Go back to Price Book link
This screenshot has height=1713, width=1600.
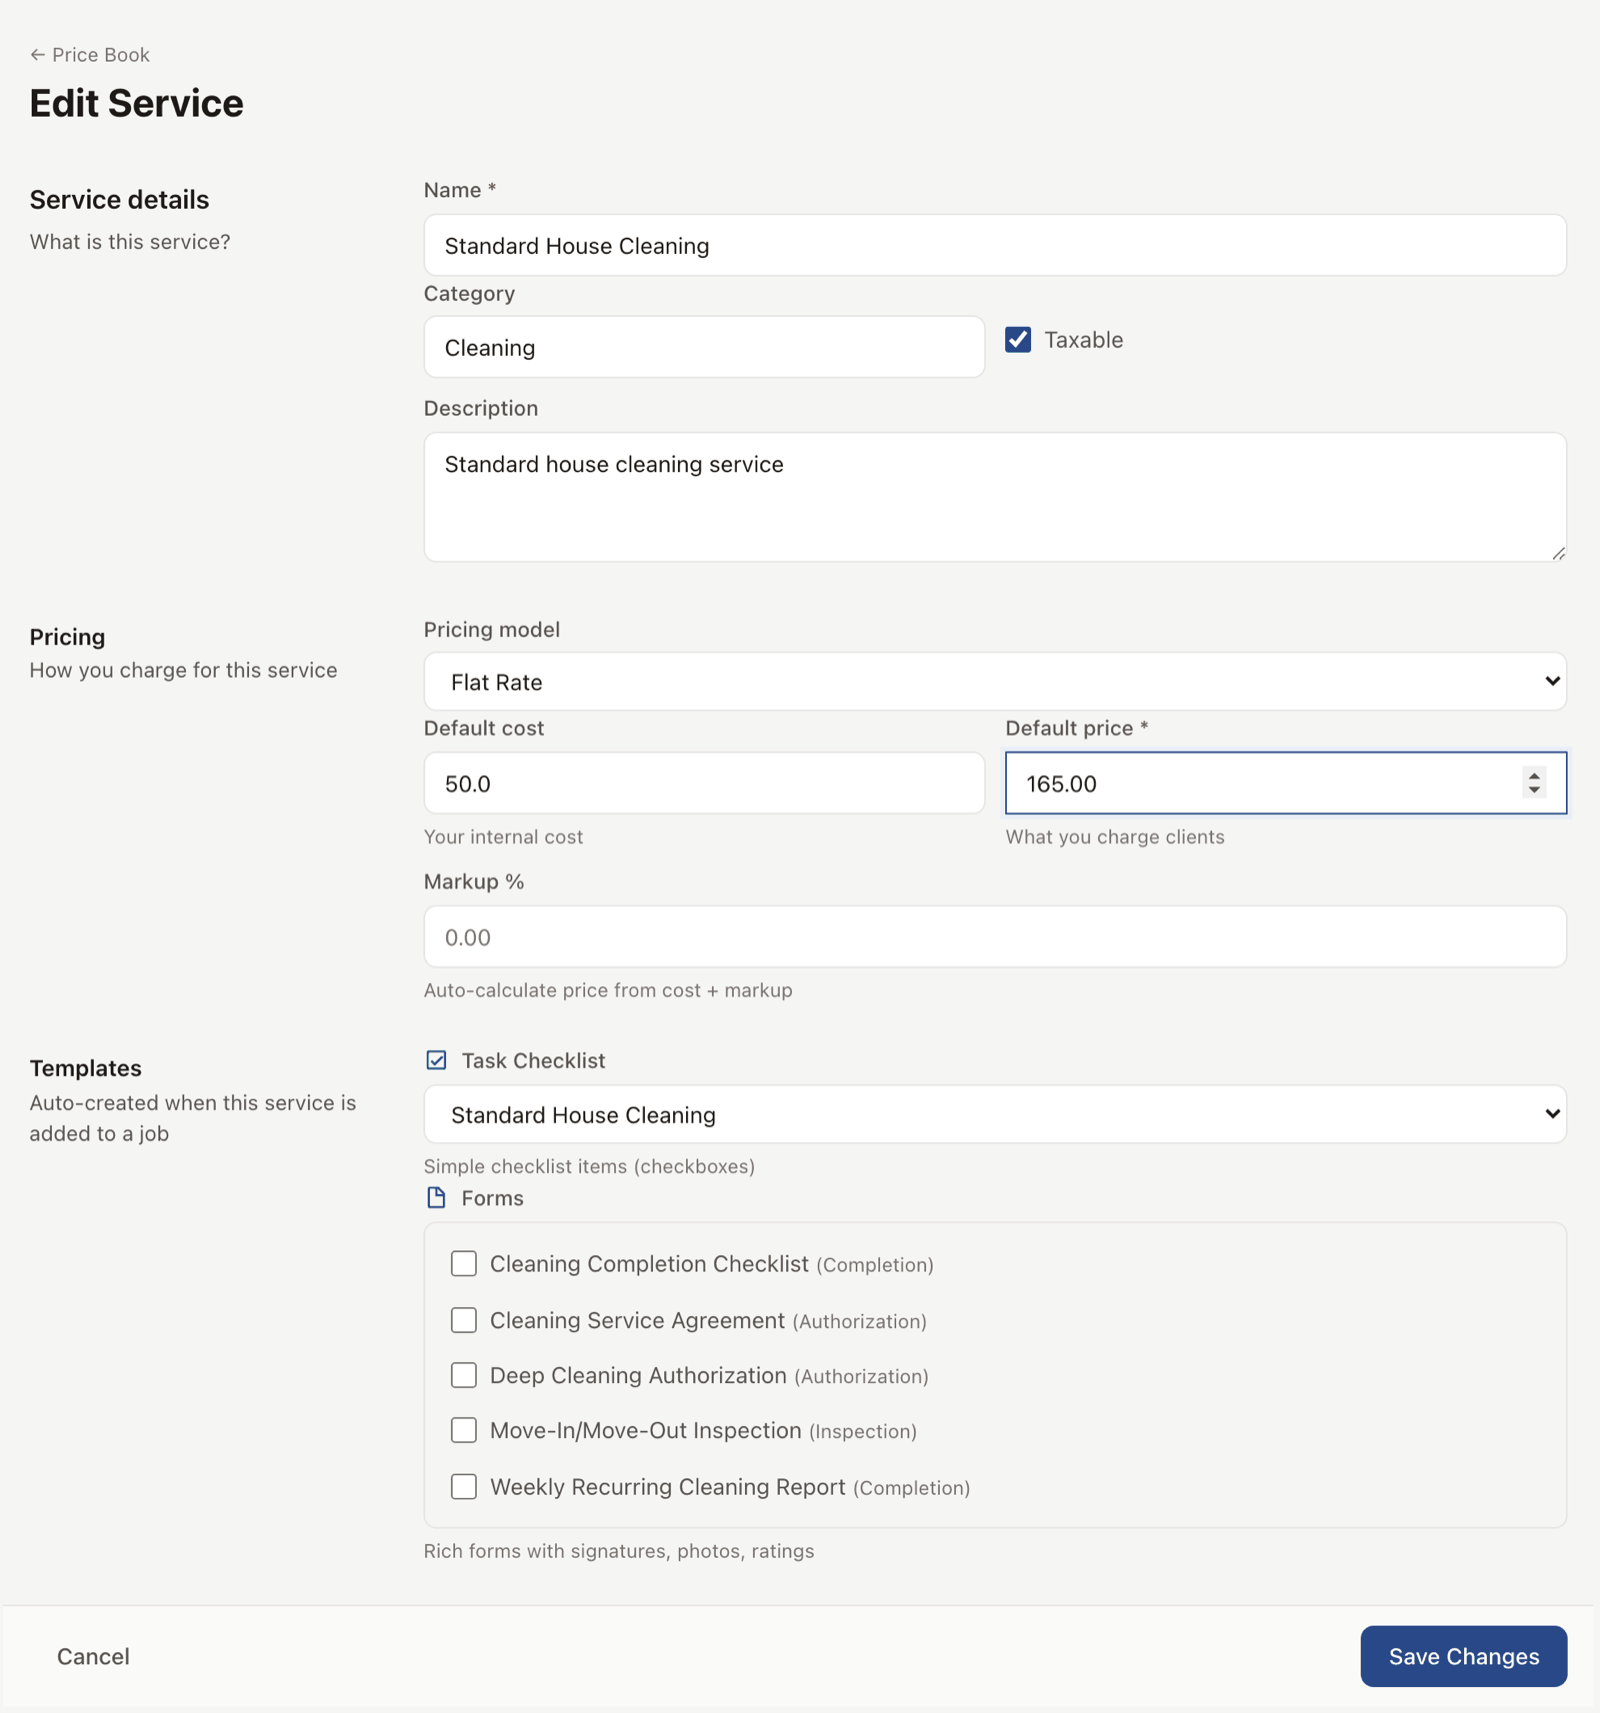pos(90,55)
